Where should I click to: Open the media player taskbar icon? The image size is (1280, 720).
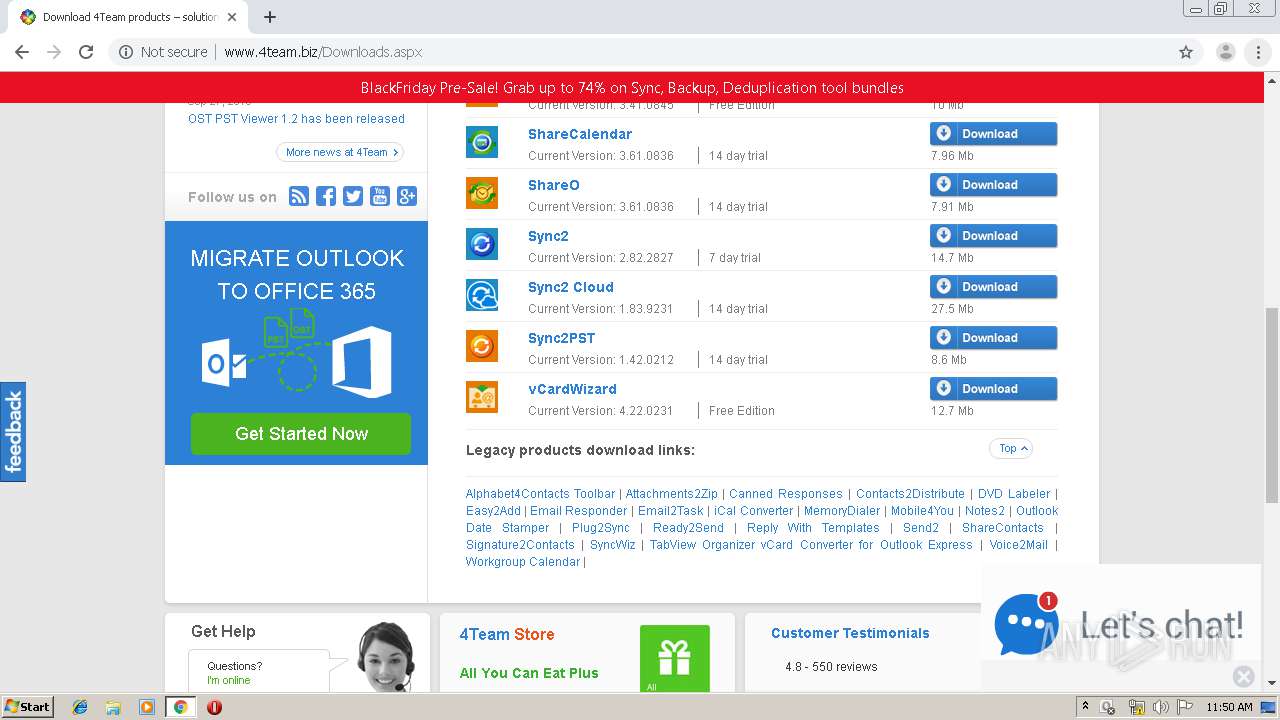pos(147,707)
